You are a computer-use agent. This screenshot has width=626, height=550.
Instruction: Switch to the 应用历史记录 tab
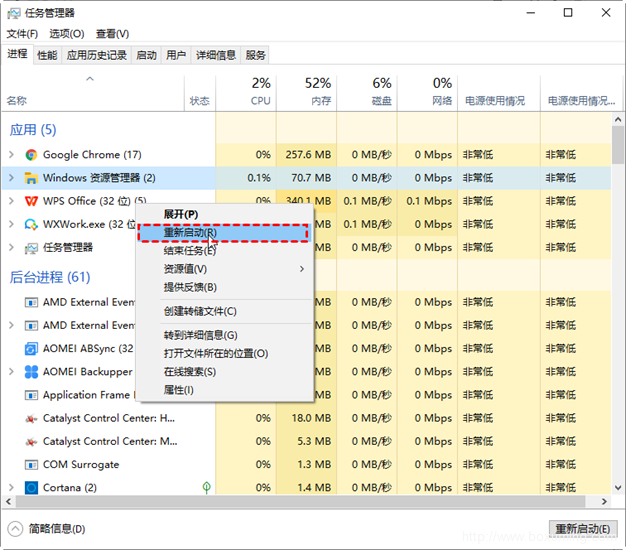tap(97, 55)
